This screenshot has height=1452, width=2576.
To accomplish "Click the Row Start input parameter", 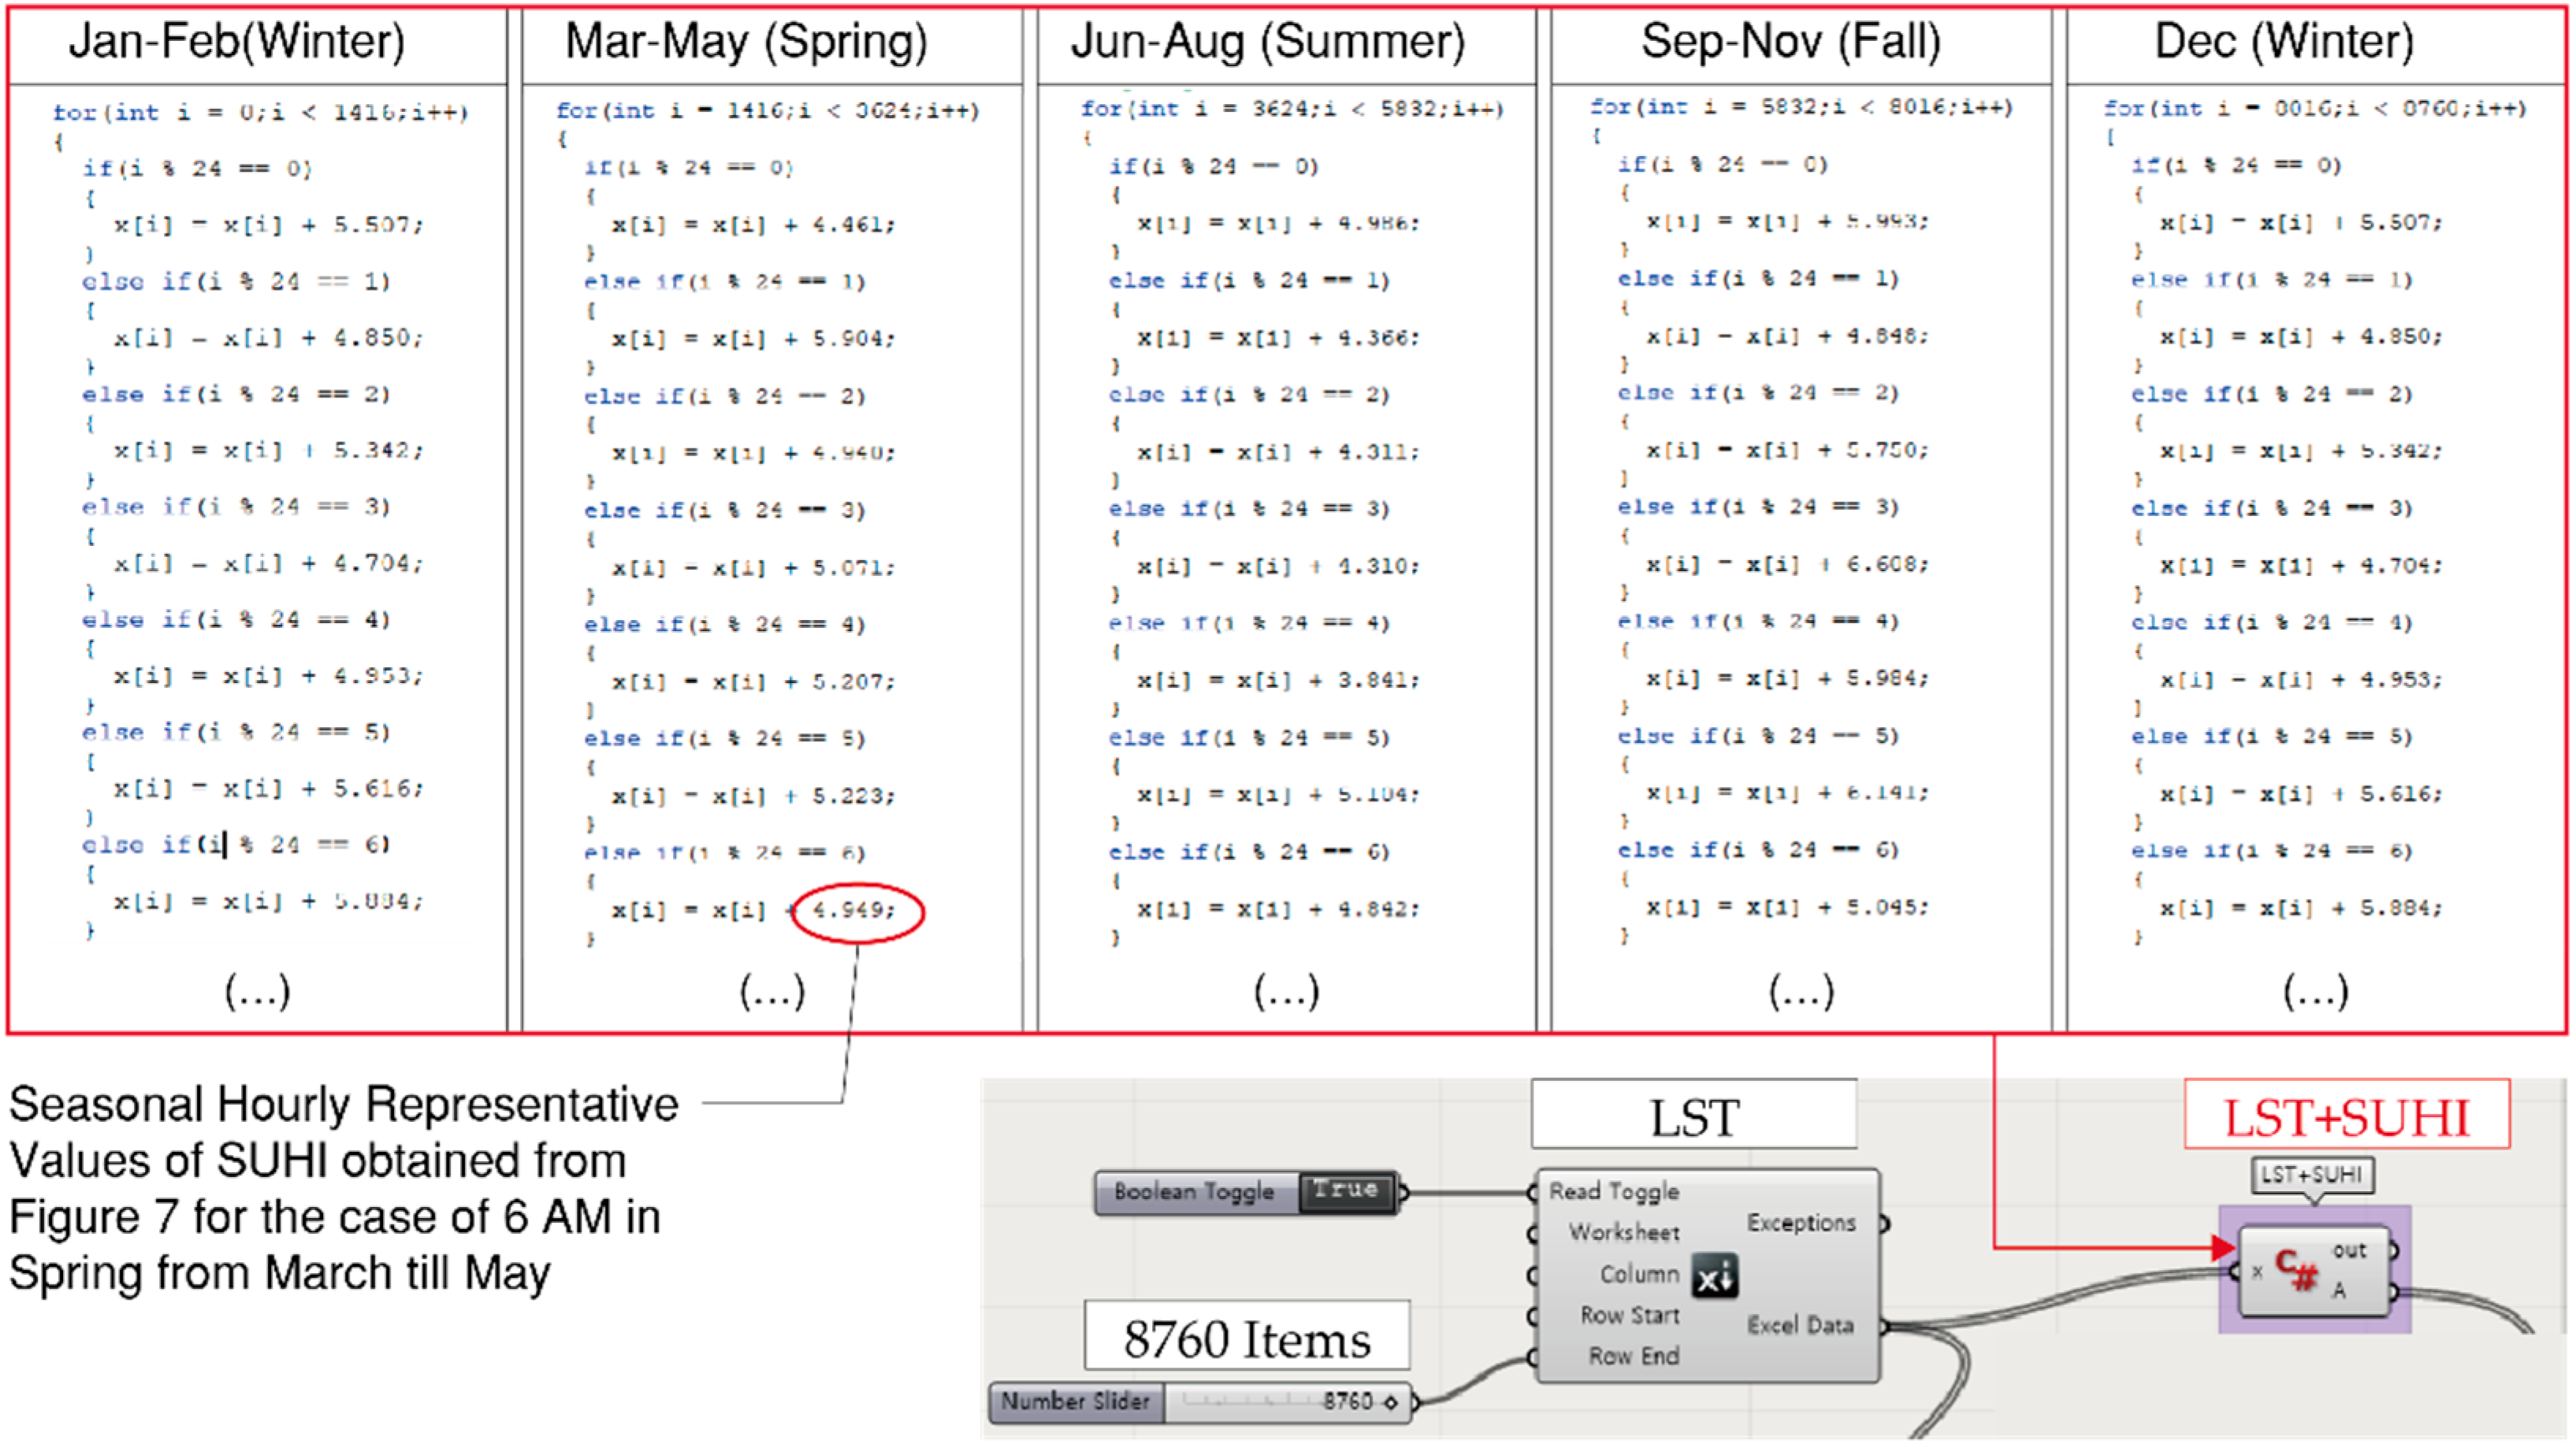I will click(1630, 1315).
